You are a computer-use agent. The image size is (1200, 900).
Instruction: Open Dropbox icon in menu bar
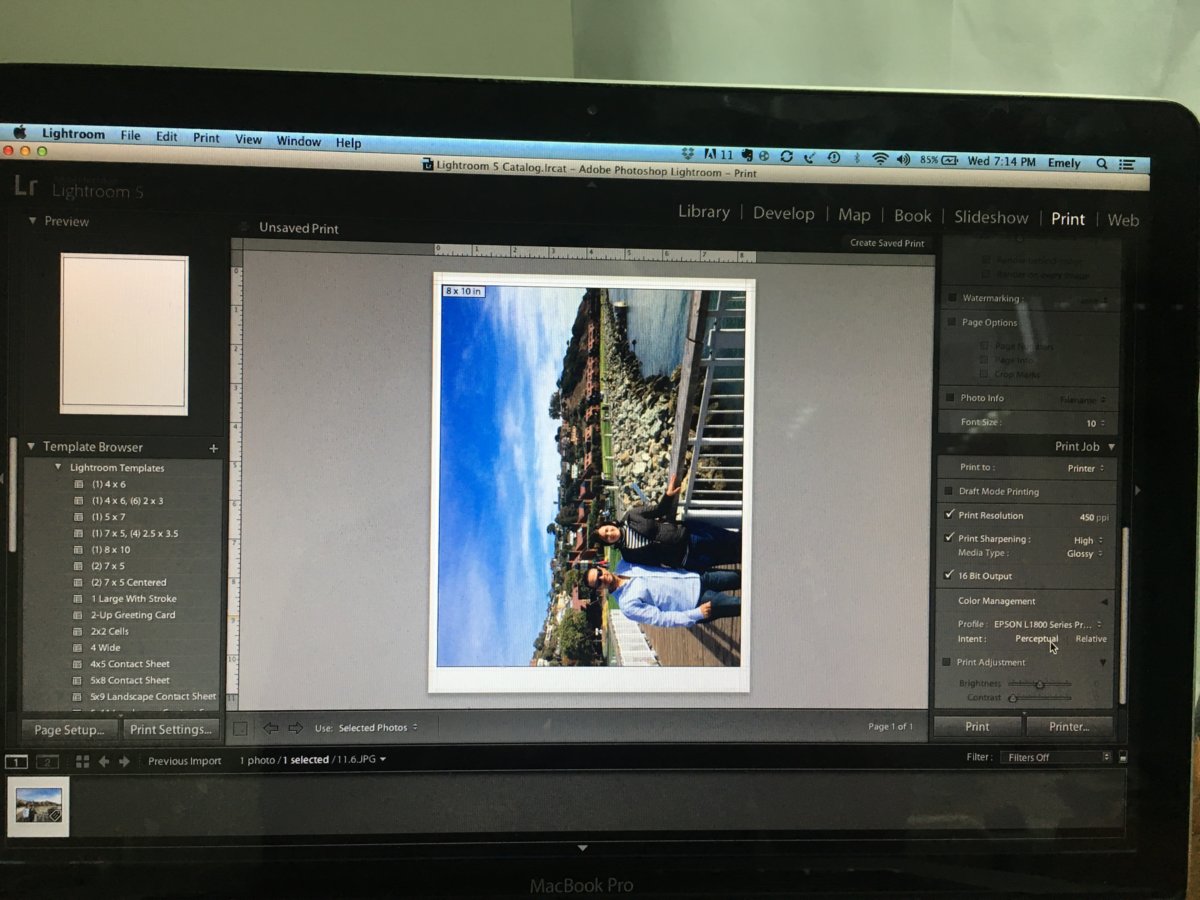tap(688, 157)
